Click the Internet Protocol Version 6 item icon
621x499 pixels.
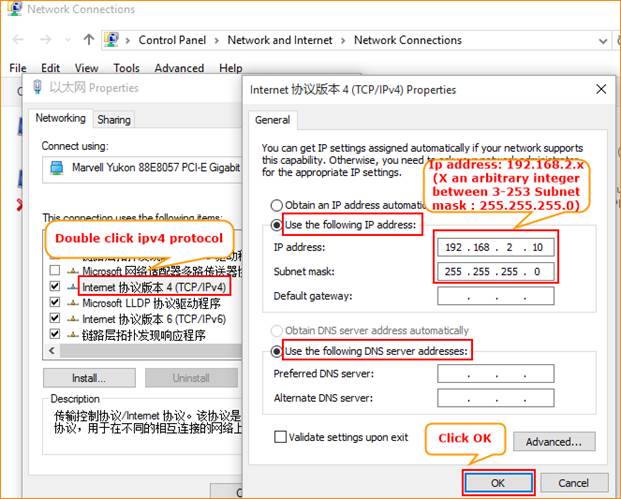coord(72,319)
